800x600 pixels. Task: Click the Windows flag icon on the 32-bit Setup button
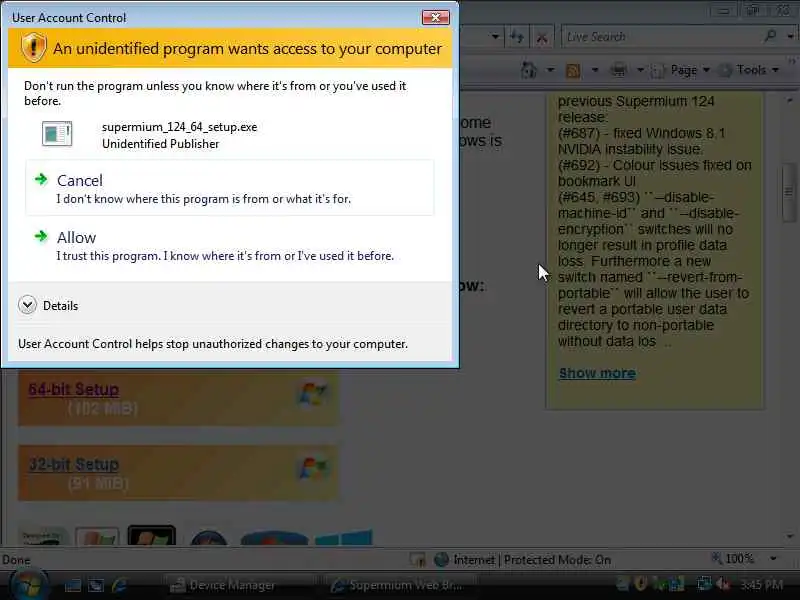(x=312, y=468)
